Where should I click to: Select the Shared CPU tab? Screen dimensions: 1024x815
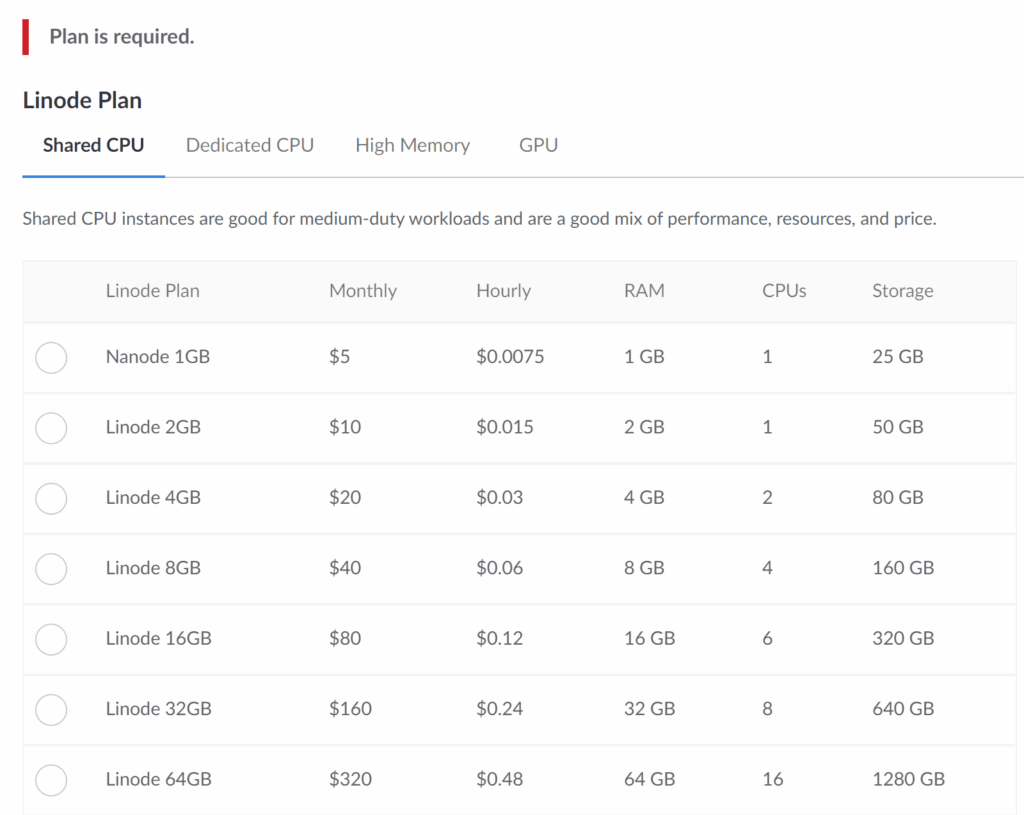click(93, 145)
